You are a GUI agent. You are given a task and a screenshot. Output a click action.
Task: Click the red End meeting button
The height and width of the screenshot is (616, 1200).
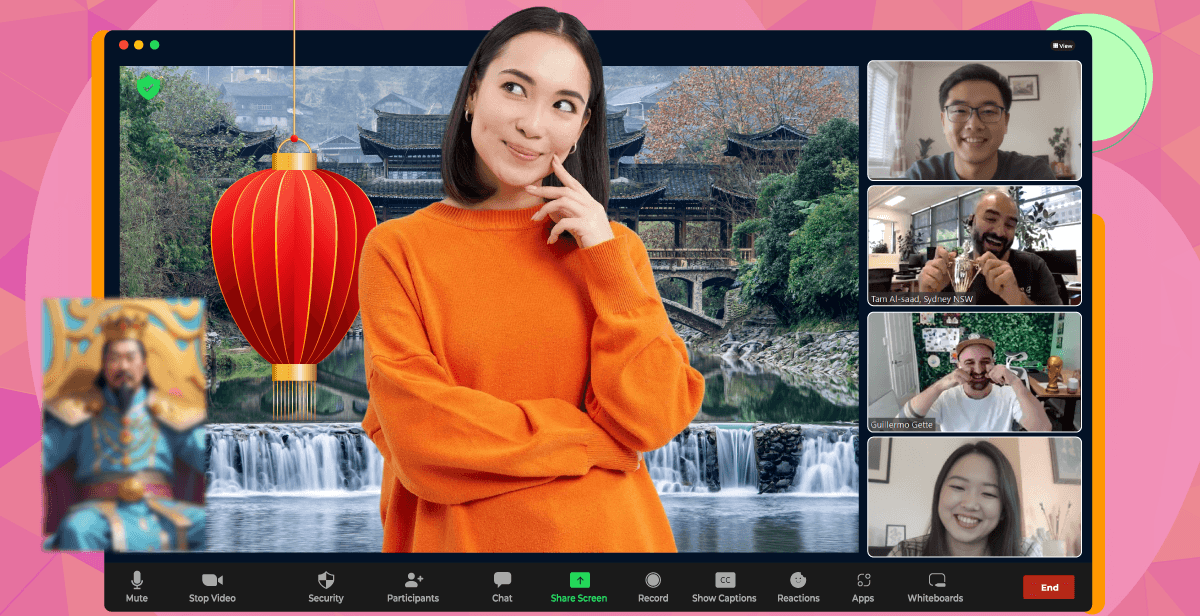(1049, 588)
